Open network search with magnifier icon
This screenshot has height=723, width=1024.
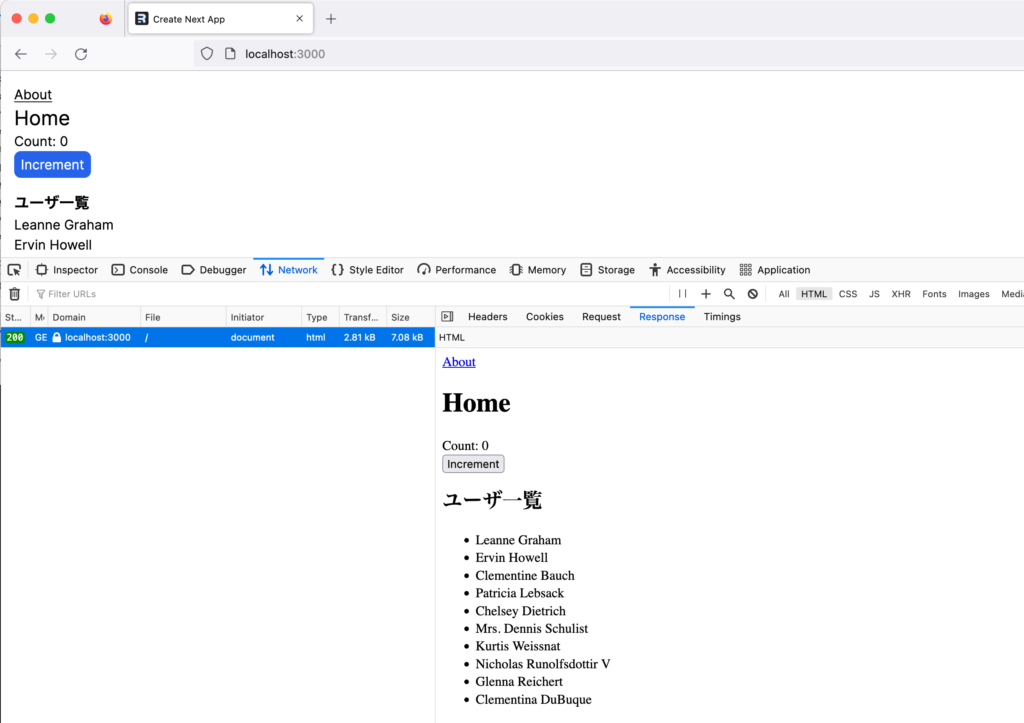coord(729,294)
